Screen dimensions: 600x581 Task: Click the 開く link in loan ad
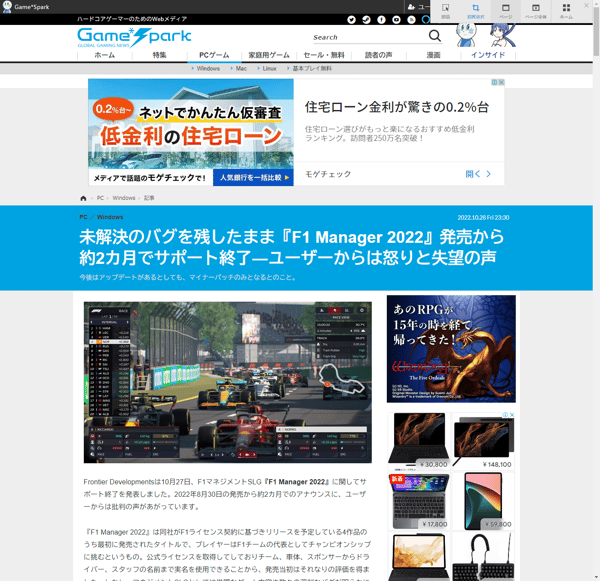click(478, 174)
